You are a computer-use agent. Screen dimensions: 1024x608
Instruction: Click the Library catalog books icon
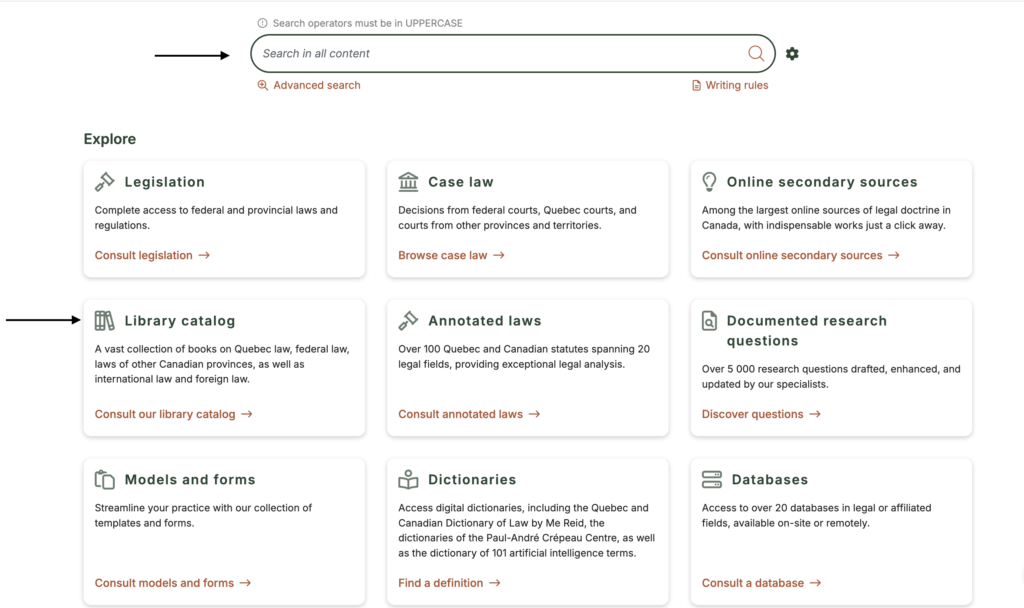pos(104,321)
